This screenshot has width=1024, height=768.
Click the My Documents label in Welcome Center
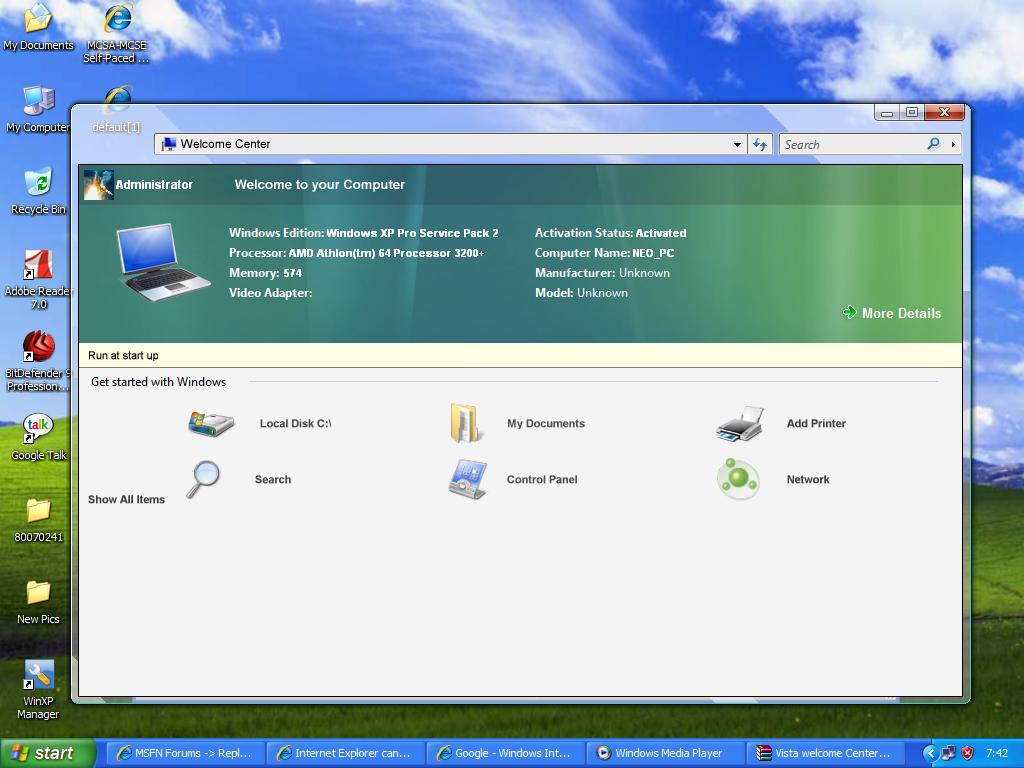[546, 423]
